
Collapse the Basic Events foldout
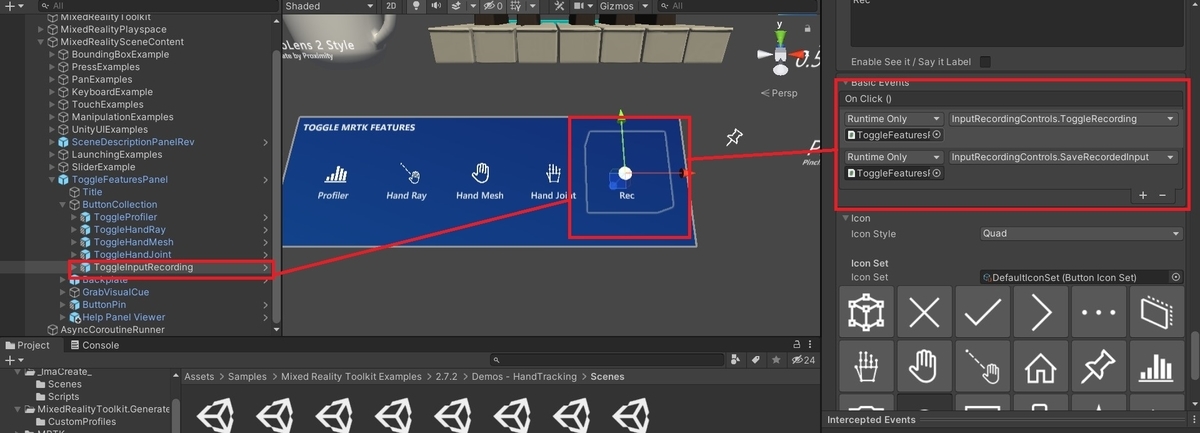click(844, 82)
